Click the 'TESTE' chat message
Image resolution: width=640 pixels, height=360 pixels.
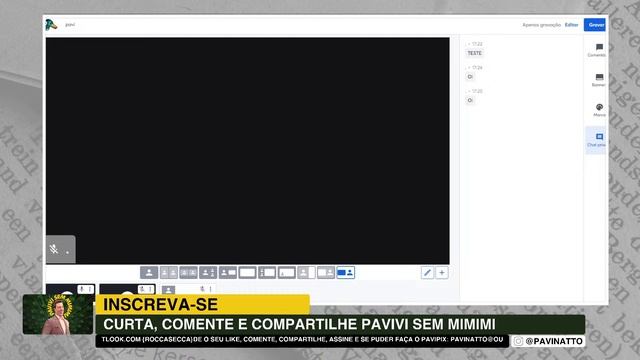474,53
